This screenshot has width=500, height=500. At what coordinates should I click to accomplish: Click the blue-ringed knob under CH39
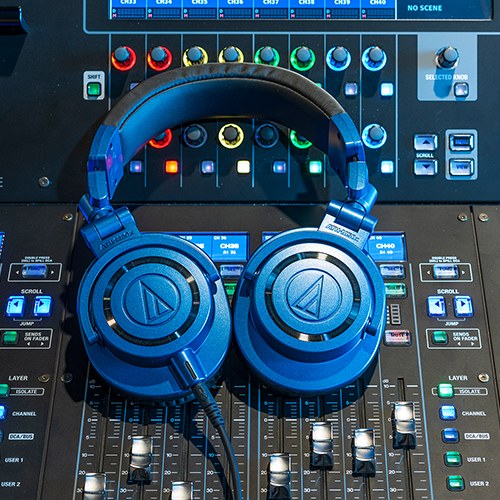pos(338,58)
